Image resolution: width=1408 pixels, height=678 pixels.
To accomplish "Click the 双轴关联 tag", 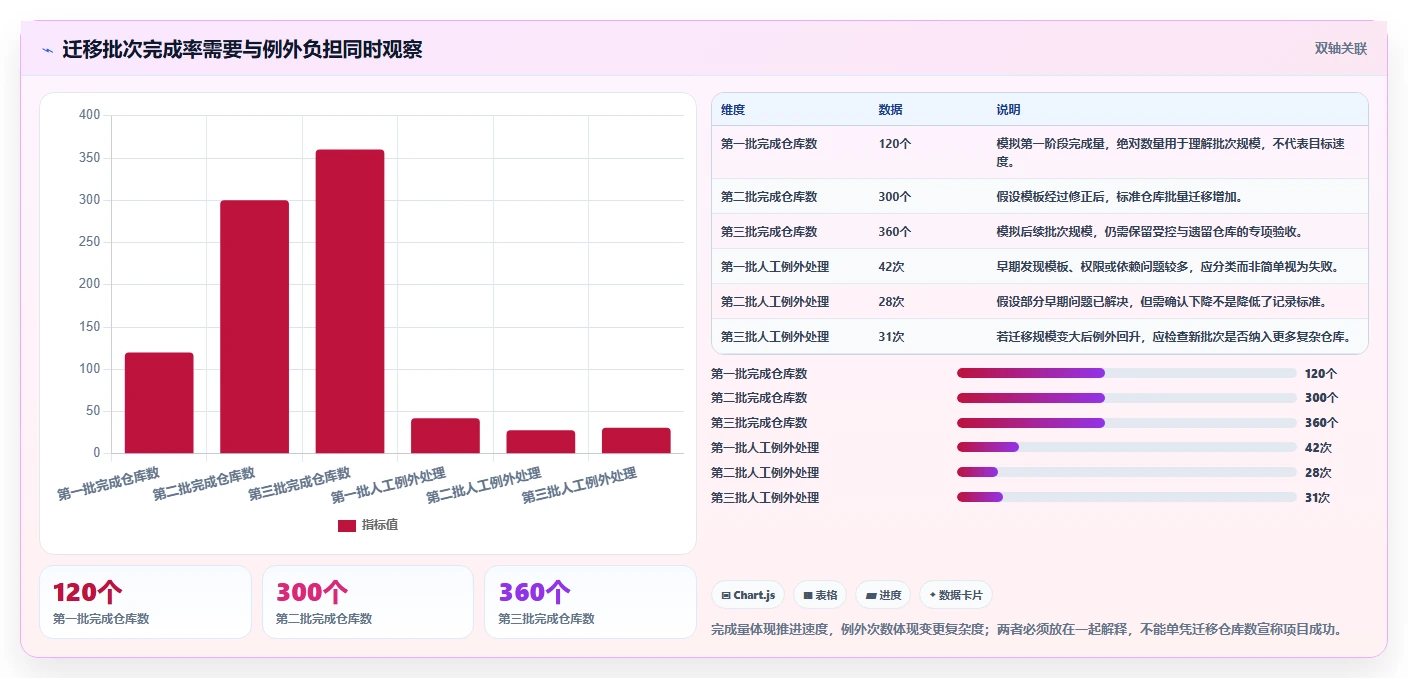I will point(1340,48).
